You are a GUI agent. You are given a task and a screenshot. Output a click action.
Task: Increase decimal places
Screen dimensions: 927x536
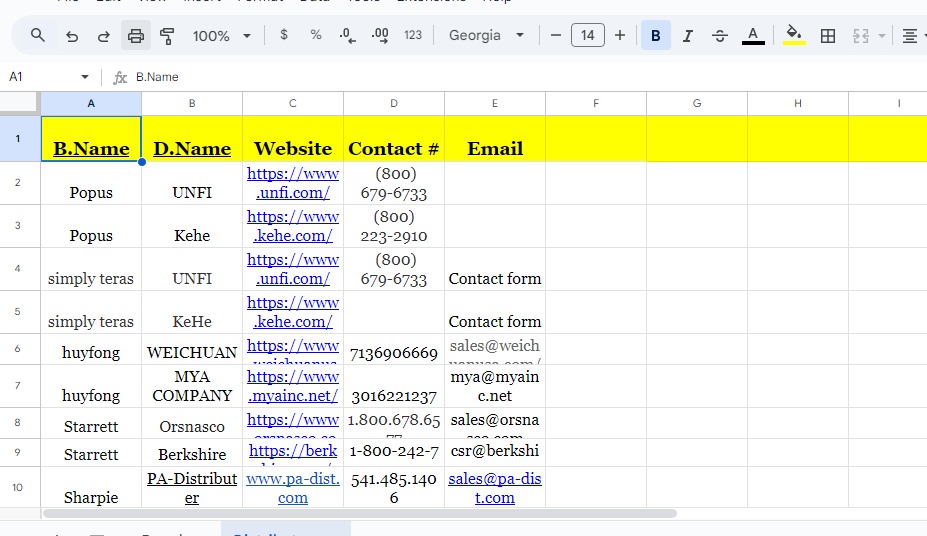(380, 36)
